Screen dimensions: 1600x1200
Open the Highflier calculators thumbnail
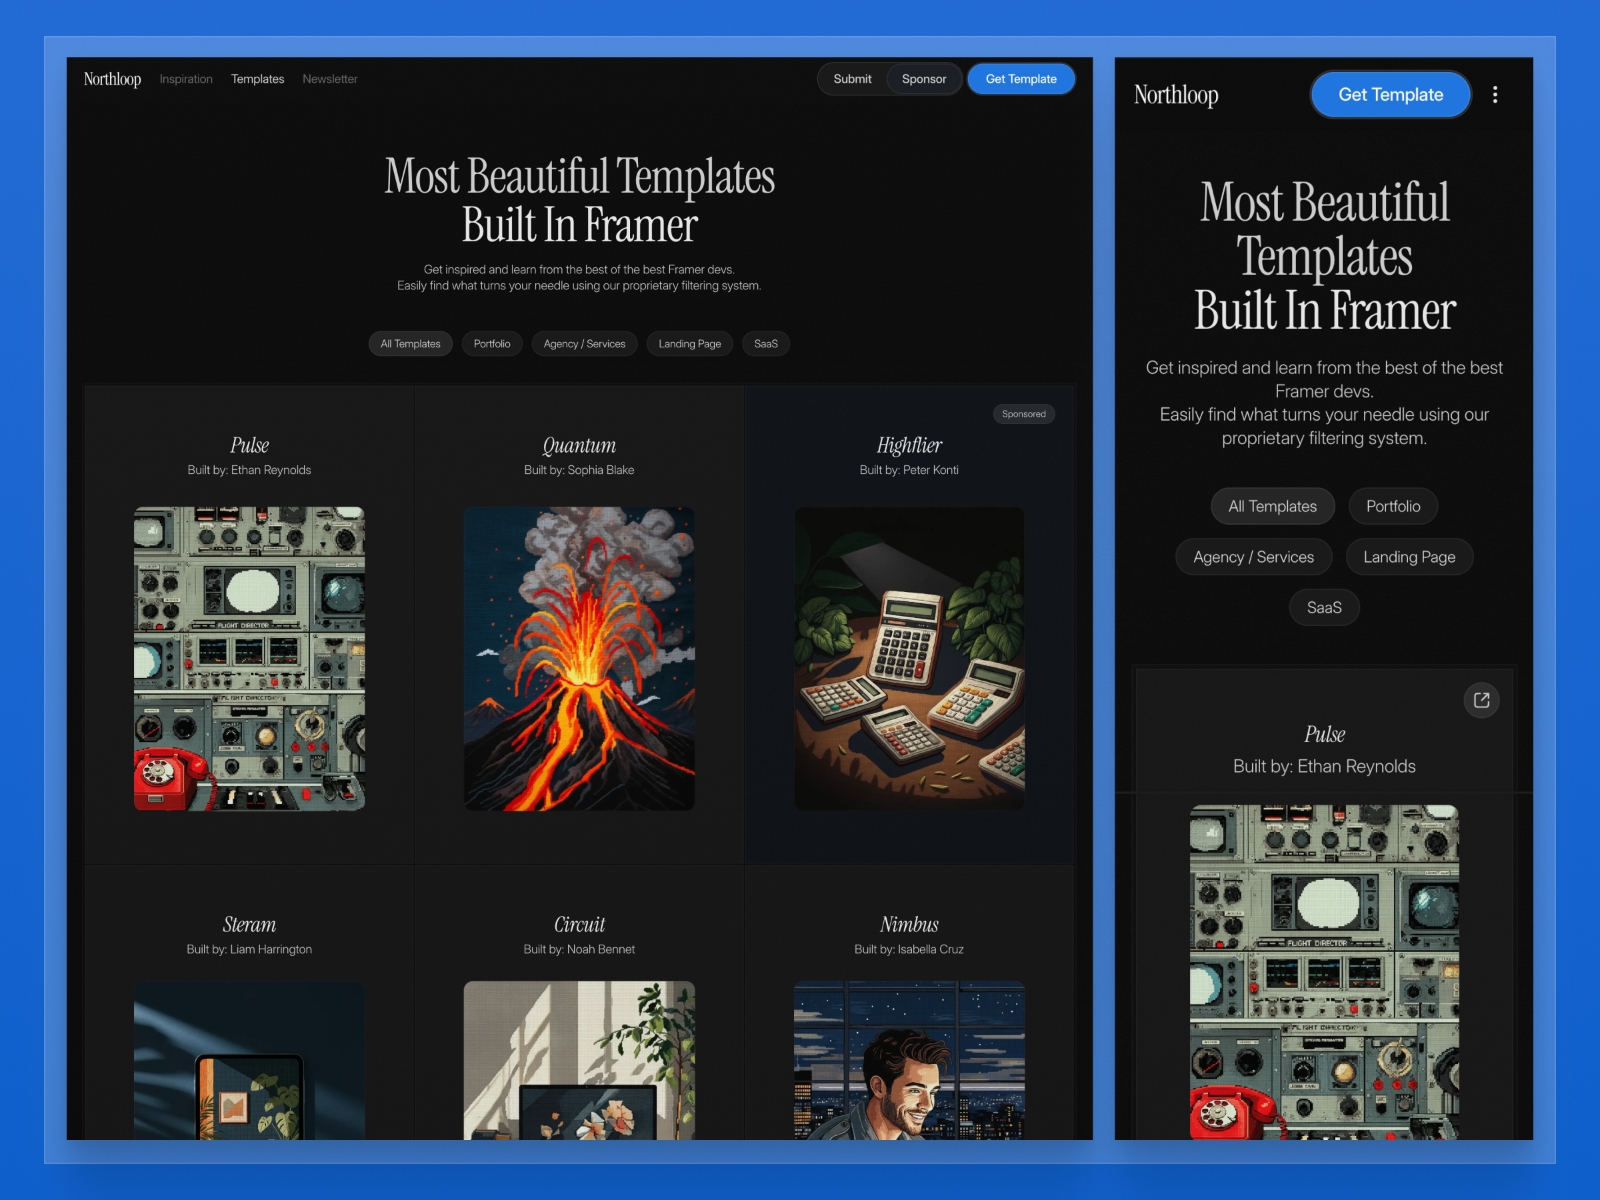[909, 658]
